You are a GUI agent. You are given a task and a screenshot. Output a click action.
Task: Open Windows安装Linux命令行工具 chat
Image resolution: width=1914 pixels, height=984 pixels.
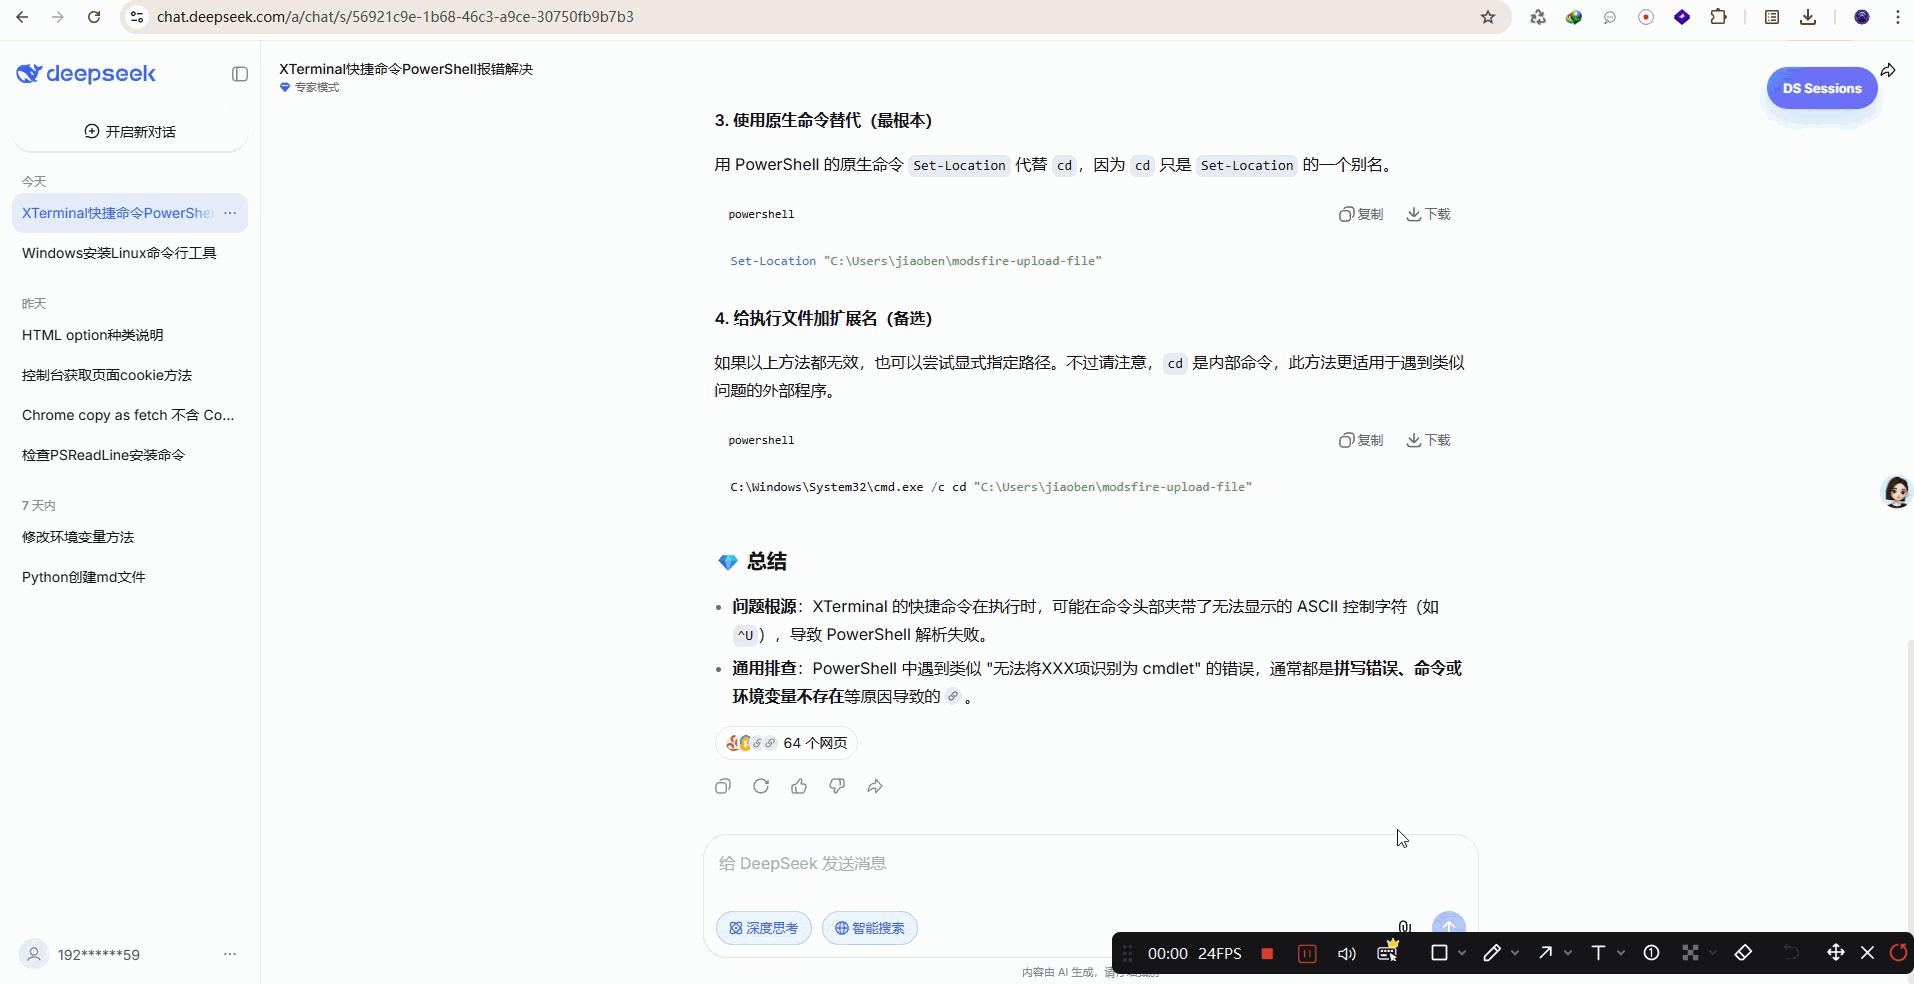coord(130,253)
